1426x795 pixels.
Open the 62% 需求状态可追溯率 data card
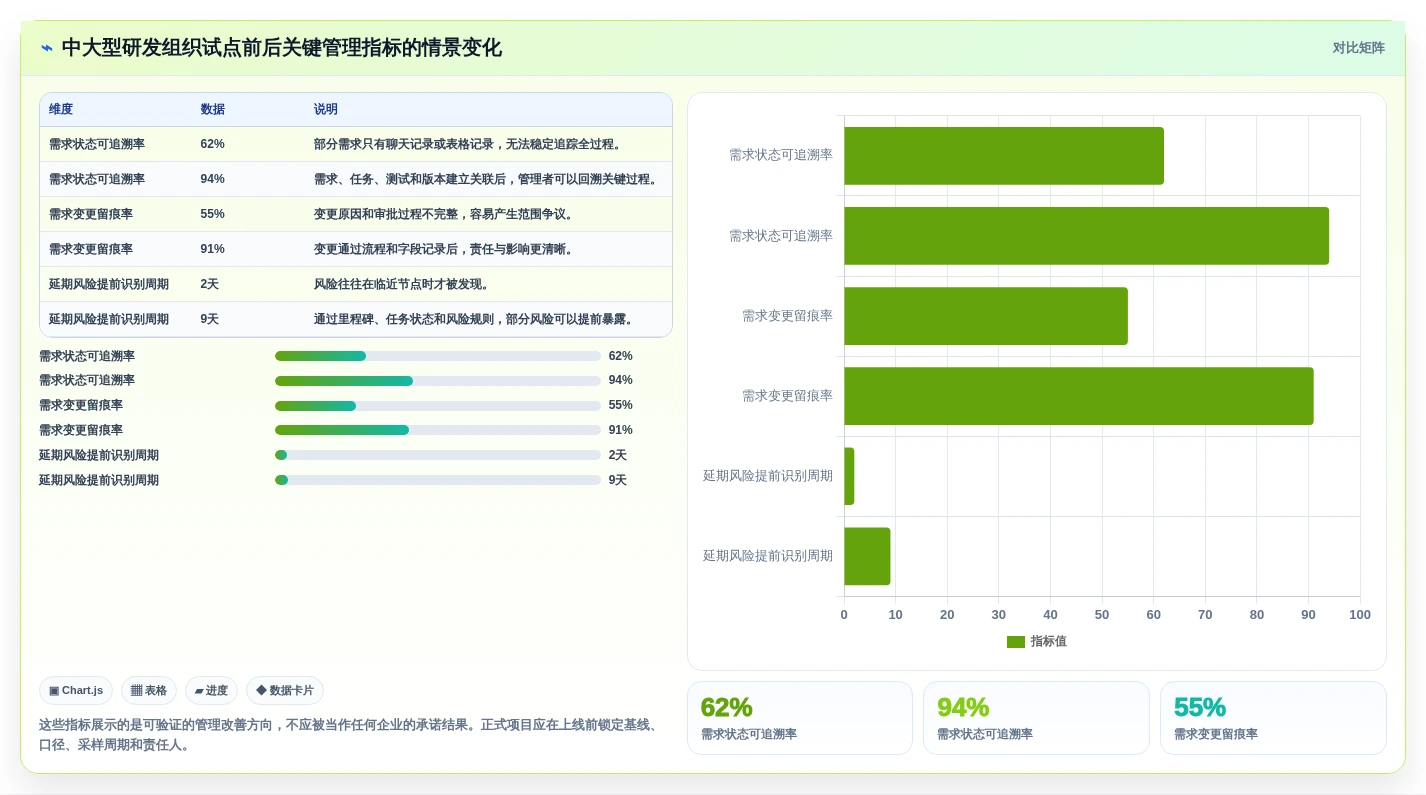pyautogui.click(x=800, y=718)
